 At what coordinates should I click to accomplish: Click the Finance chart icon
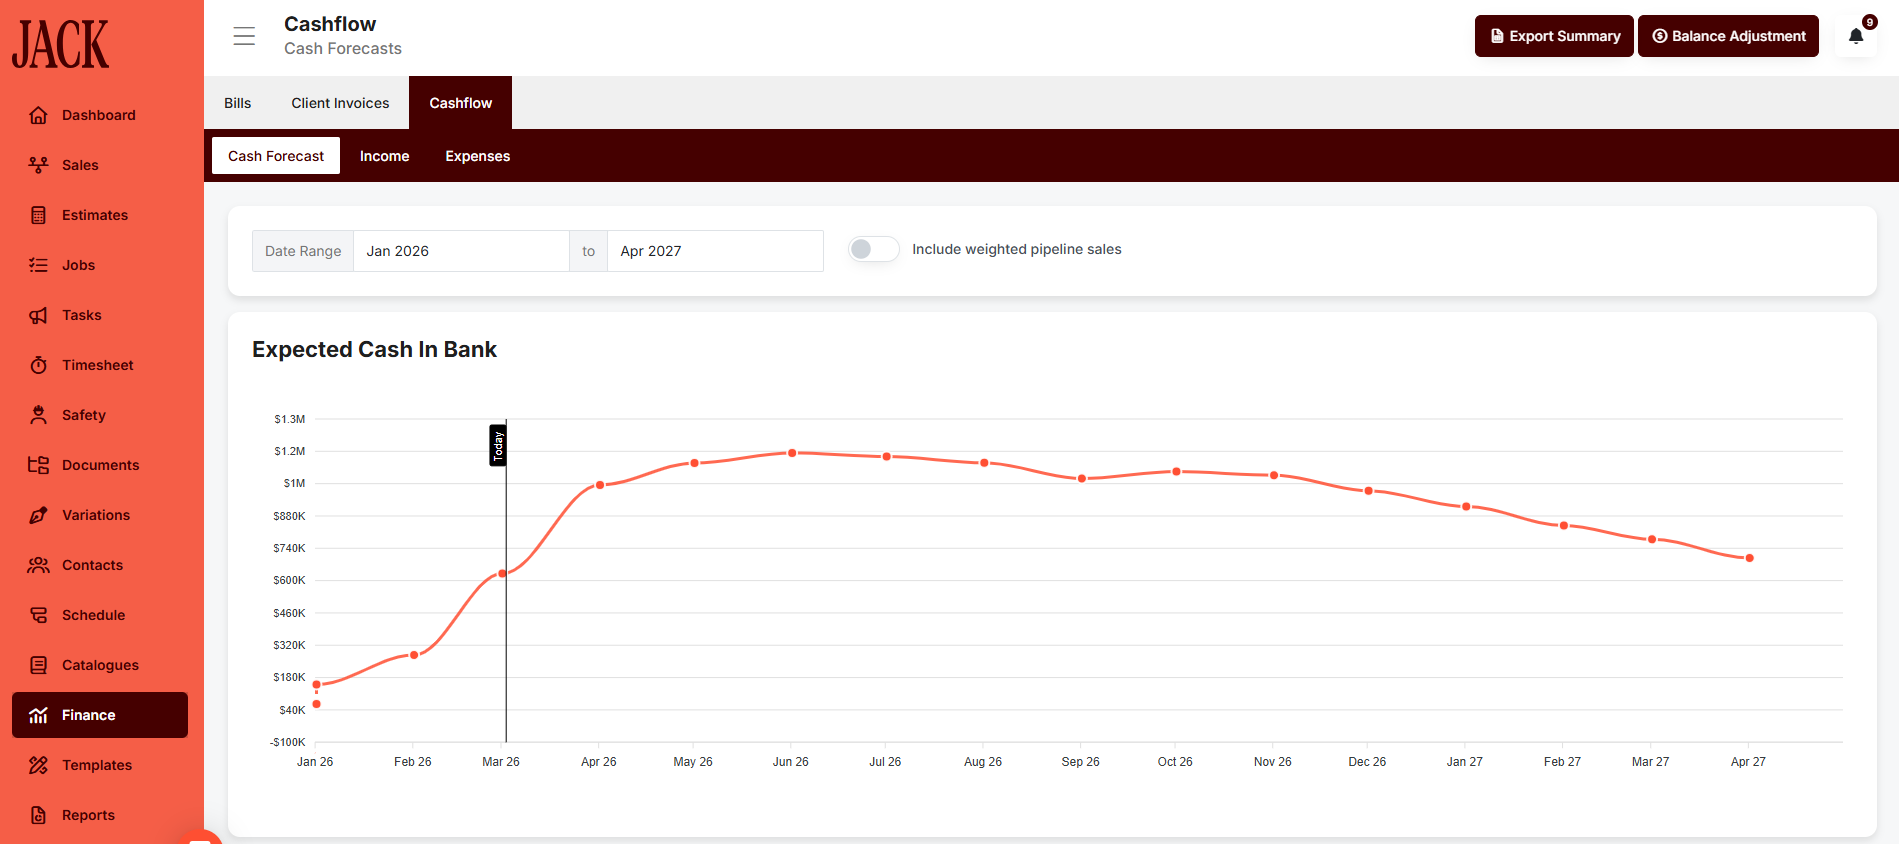[38, 715]
